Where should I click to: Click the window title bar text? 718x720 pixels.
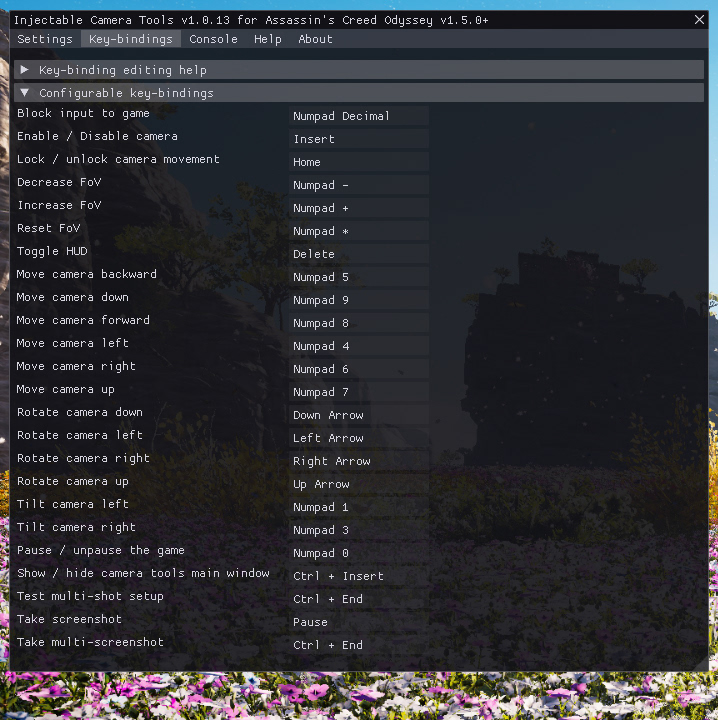click(251, 20)
